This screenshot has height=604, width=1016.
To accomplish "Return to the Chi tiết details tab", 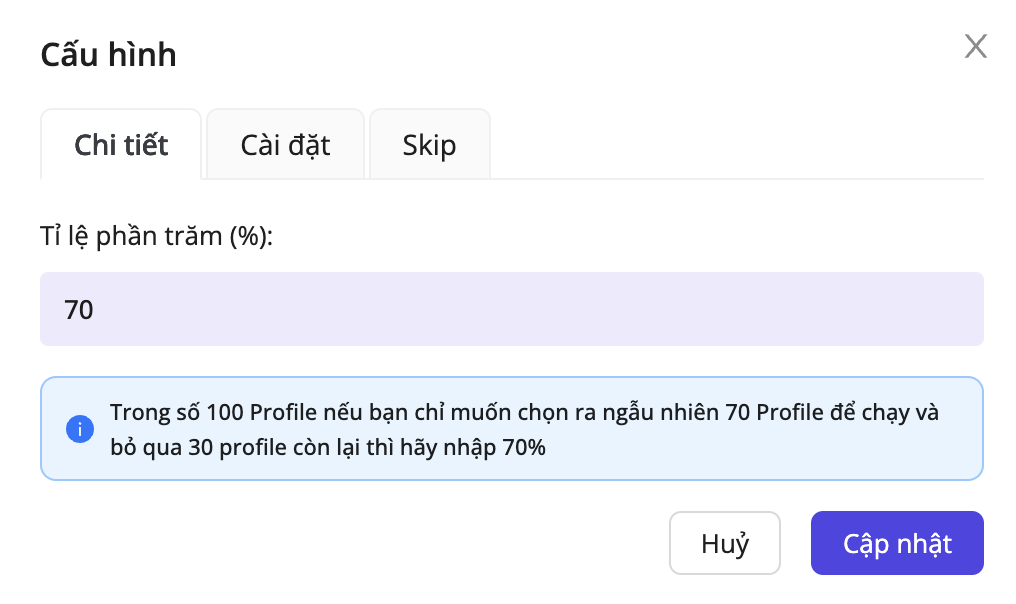I will click(x=121, y=145).
